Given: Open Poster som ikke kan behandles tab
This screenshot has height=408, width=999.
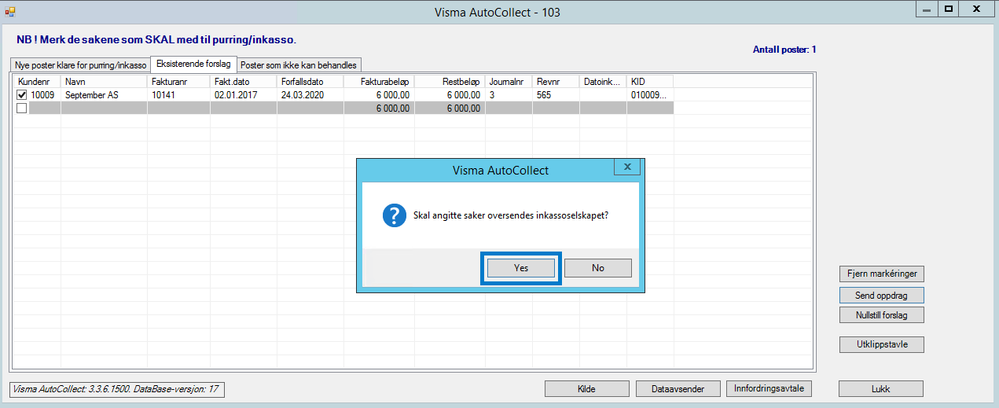Looking at the screenshot, I should 299,65.
